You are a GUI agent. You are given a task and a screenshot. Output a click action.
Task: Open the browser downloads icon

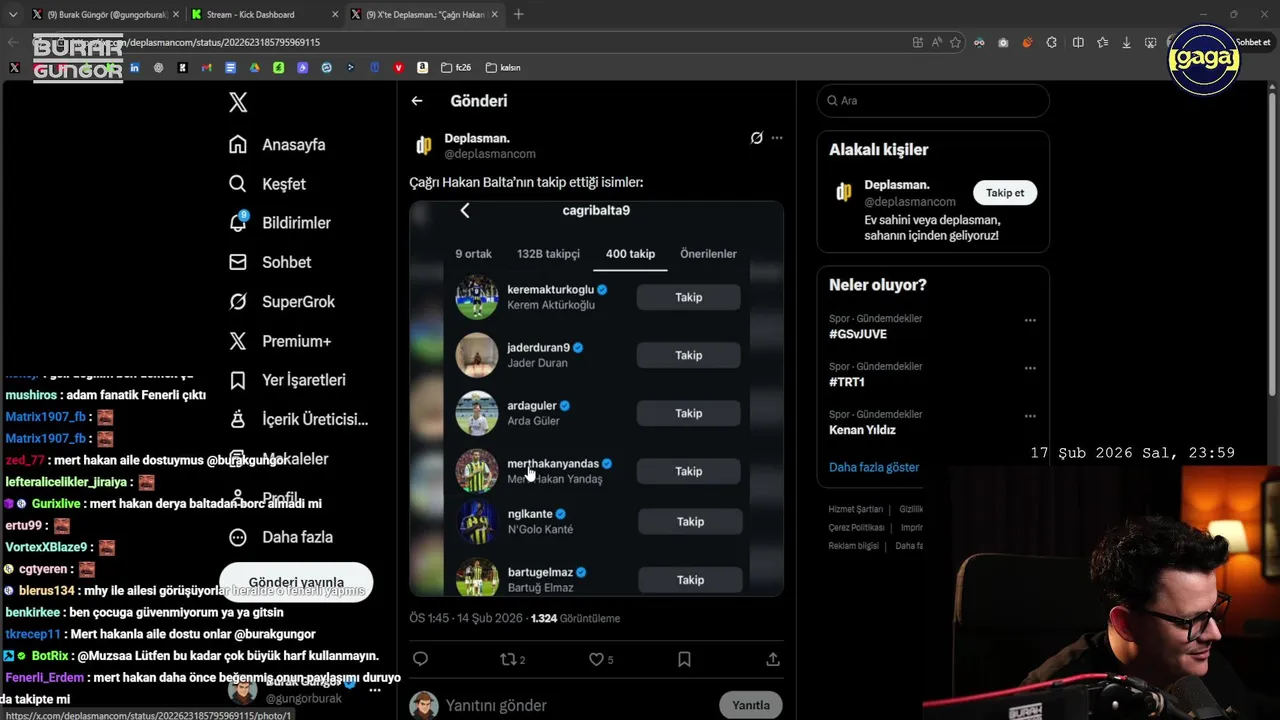[1127, 42]
